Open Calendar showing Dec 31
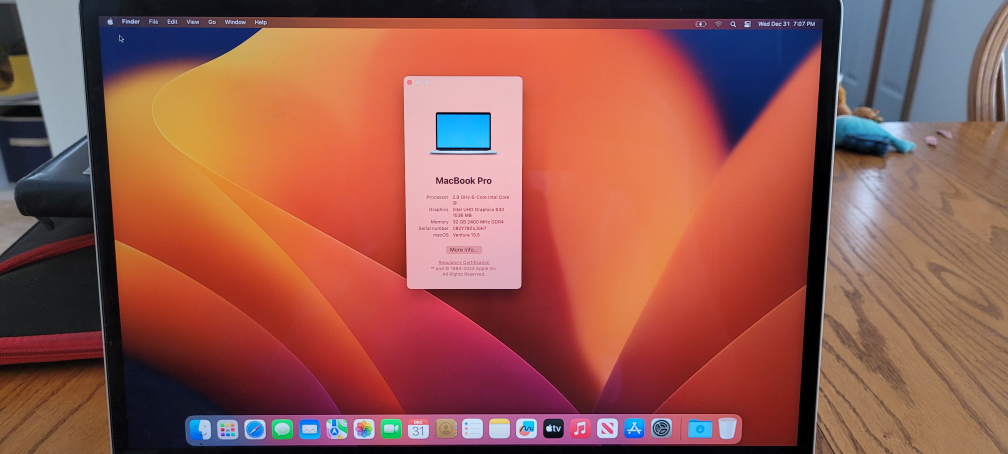The height and width of the screenshot is (454, 1008). (418, 429)
